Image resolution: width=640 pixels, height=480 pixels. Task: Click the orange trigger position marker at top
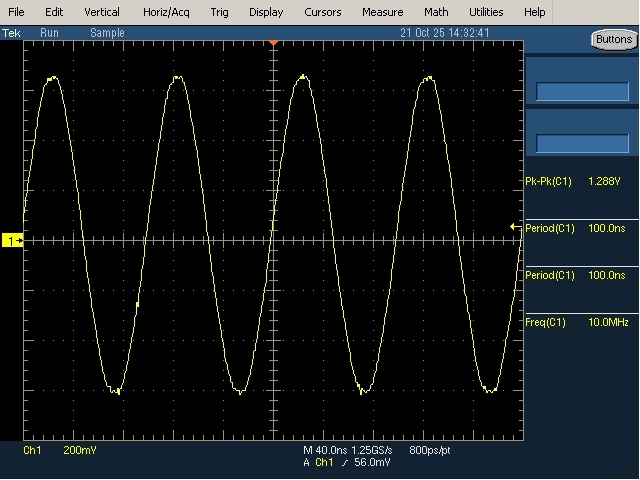pos(272,43)
